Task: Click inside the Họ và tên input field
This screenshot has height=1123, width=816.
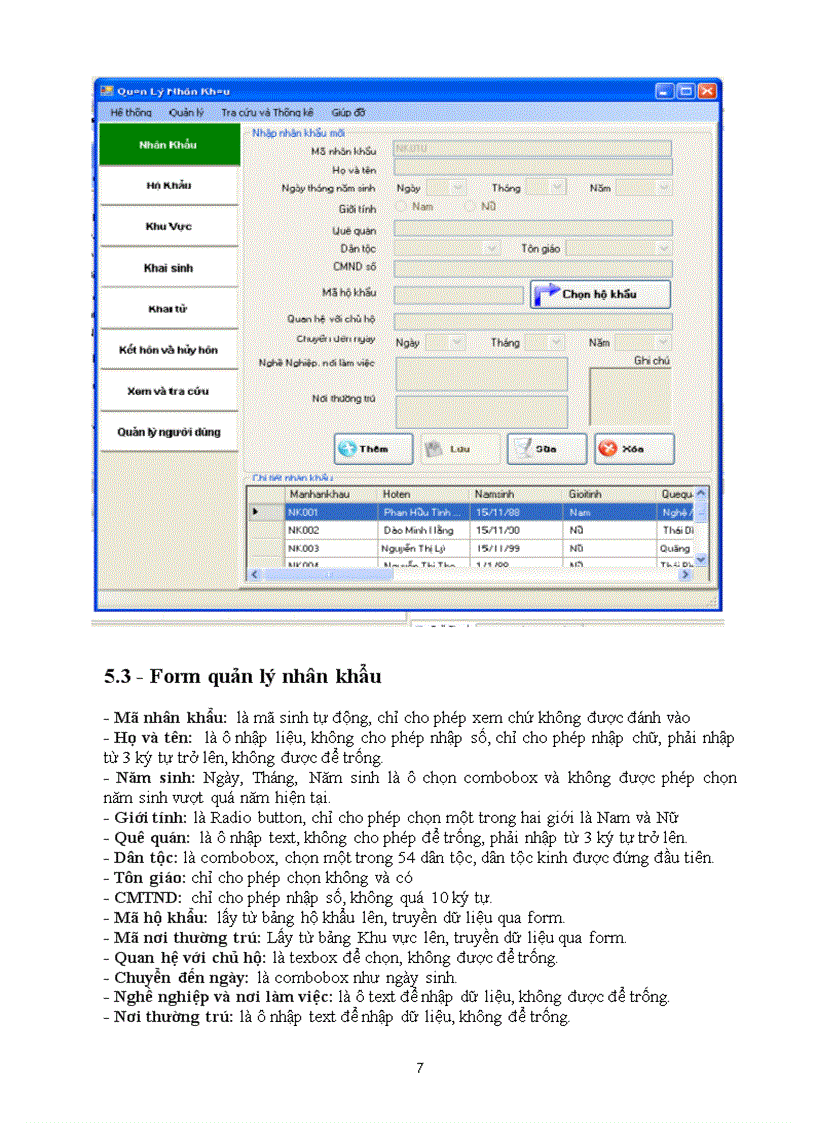Action: click(530, 166)
